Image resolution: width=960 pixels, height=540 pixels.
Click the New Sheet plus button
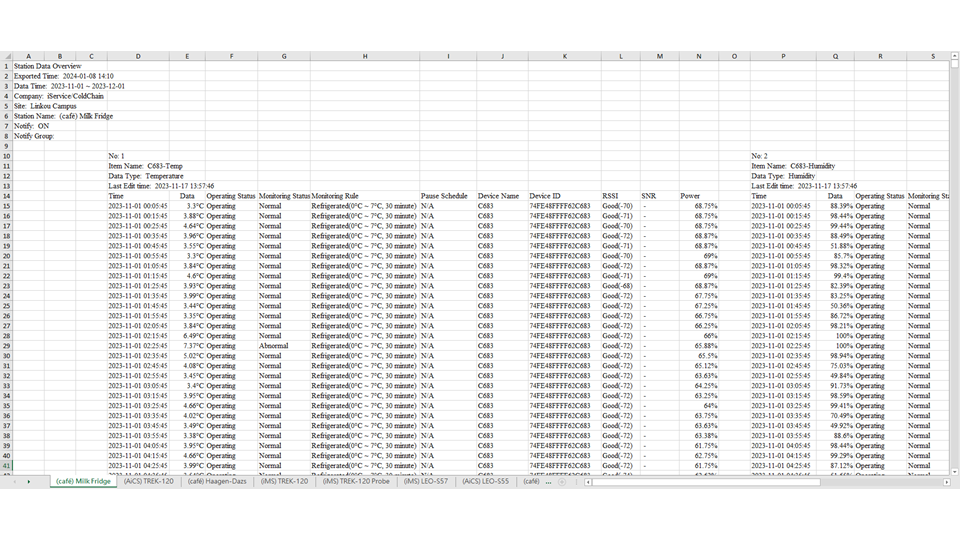[x=562, y=481]
